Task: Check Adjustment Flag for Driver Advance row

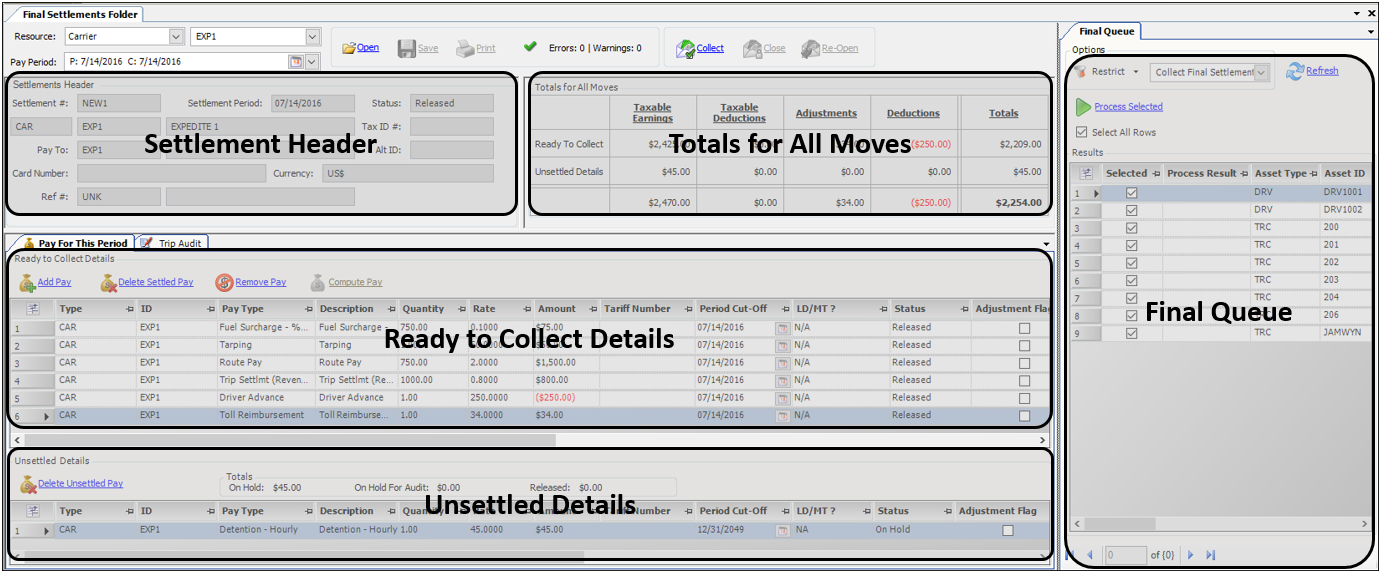Action: (1024, 398)
